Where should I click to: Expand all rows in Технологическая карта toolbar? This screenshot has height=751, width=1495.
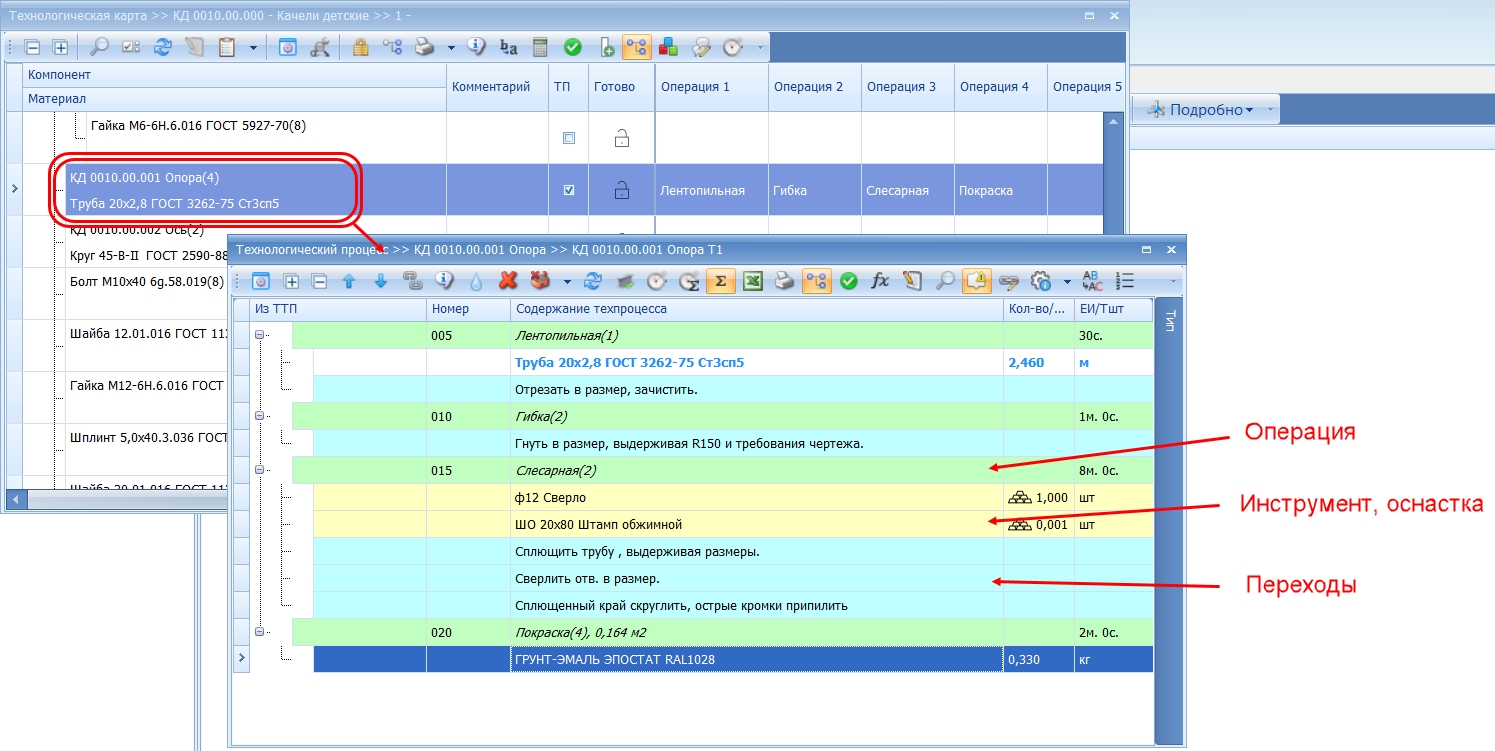pyautogui.click(x=60, y=47)
